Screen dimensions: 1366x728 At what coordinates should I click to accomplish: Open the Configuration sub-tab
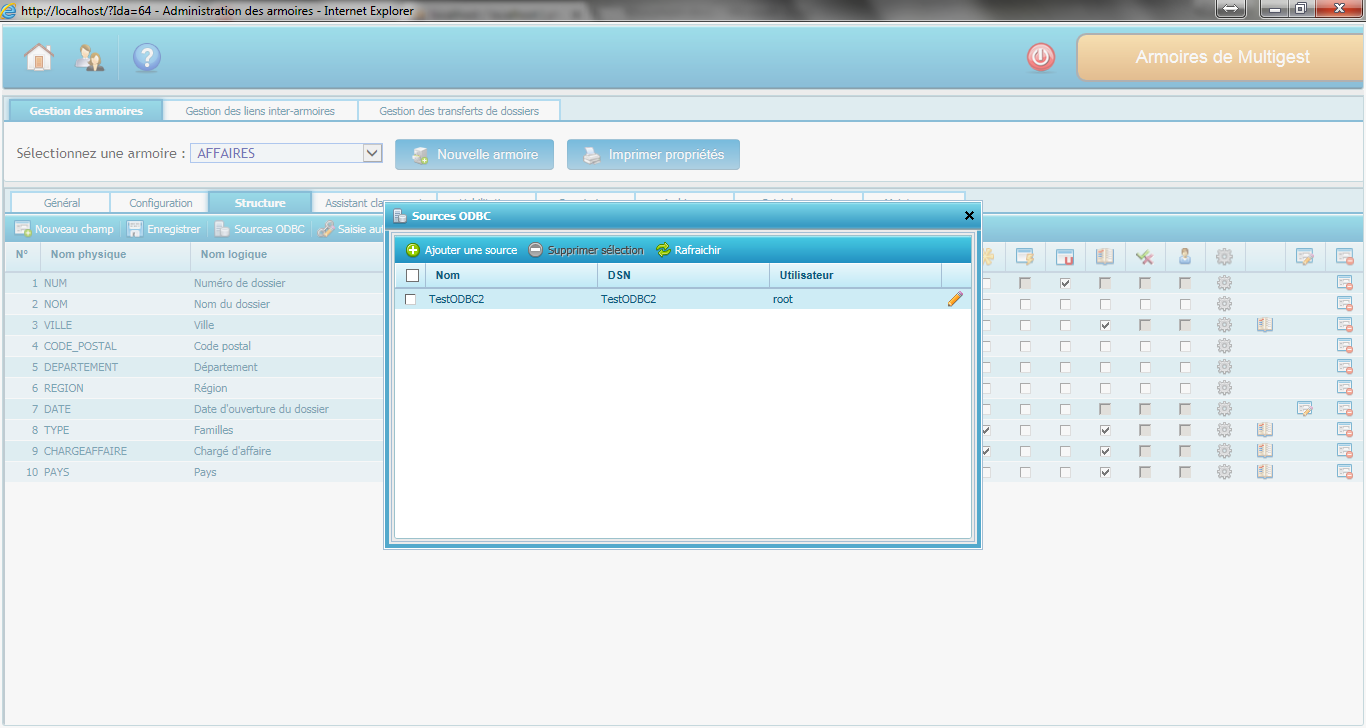[161, 203]
